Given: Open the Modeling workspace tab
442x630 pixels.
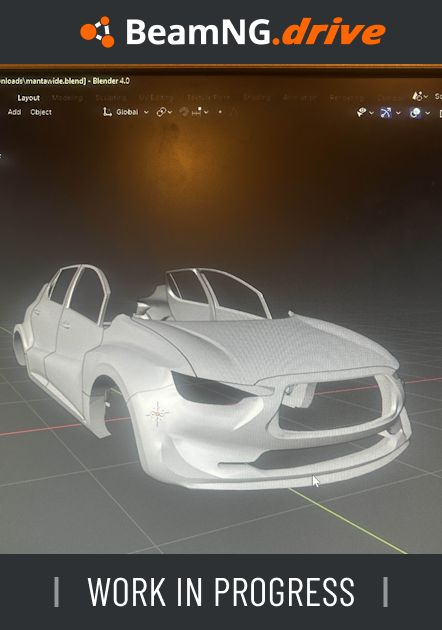Looking at the screenshot, I should click(67, 98).
